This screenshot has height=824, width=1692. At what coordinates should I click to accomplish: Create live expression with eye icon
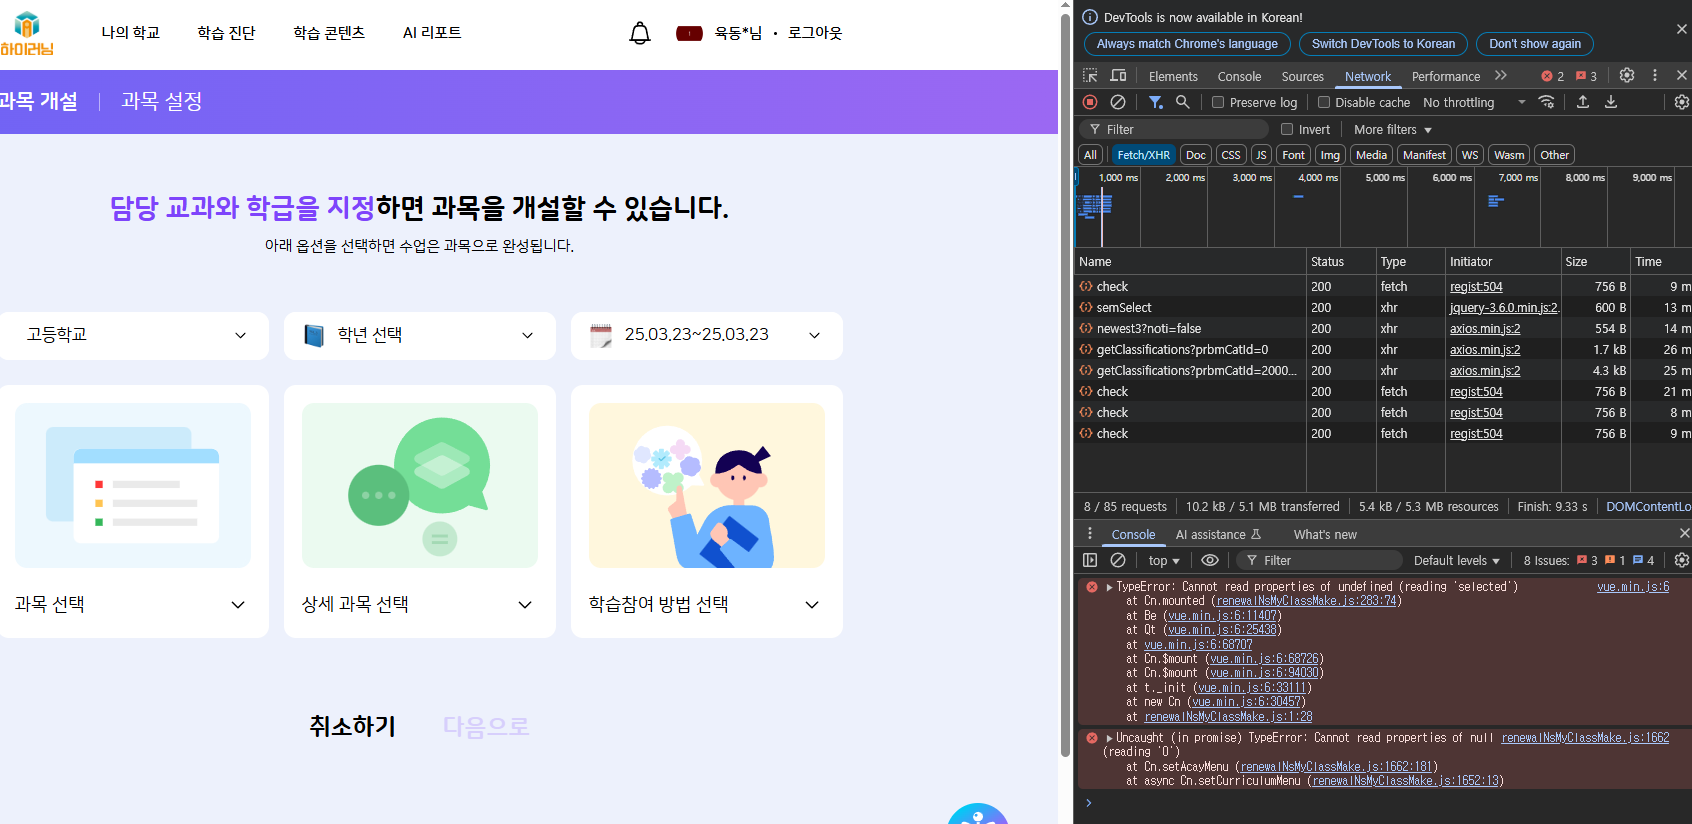pos(1210,560)
